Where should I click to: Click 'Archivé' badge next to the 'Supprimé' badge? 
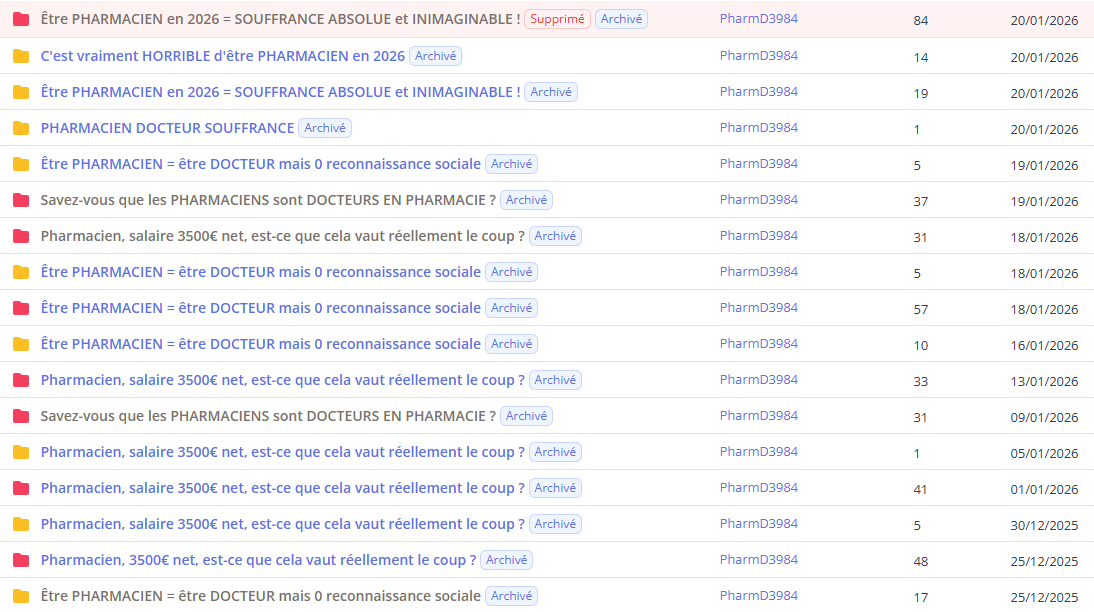pos(621,19)
